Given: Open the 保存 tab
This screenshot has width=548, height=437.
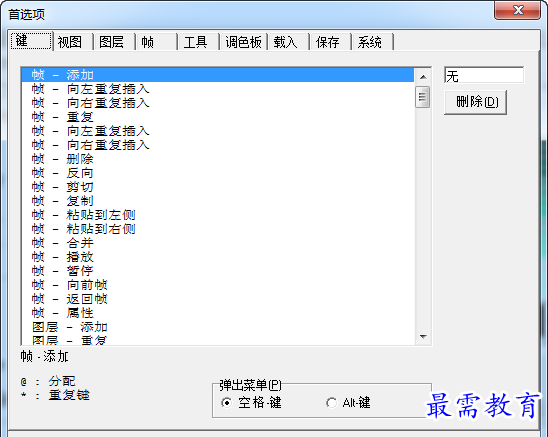Looking at the screenshot, I should (331, 42).
